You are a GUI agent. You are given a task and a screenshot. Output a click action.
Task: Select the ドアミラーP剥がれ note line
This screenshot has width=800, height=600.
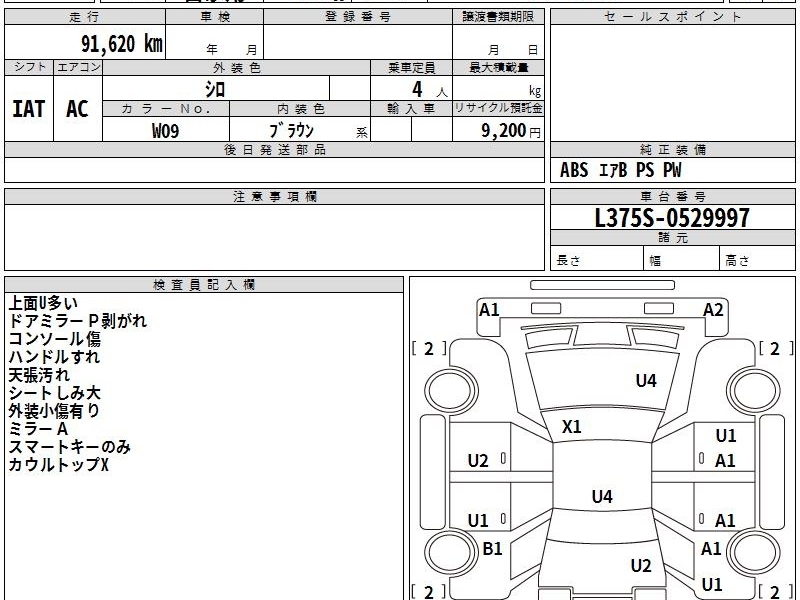78,321
